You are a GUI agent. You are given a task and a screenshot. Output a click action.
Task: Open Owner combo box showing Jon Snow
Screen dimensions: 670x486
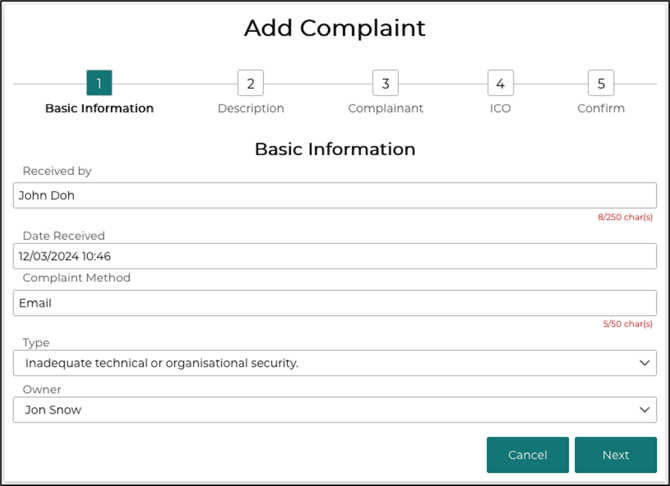335,409
